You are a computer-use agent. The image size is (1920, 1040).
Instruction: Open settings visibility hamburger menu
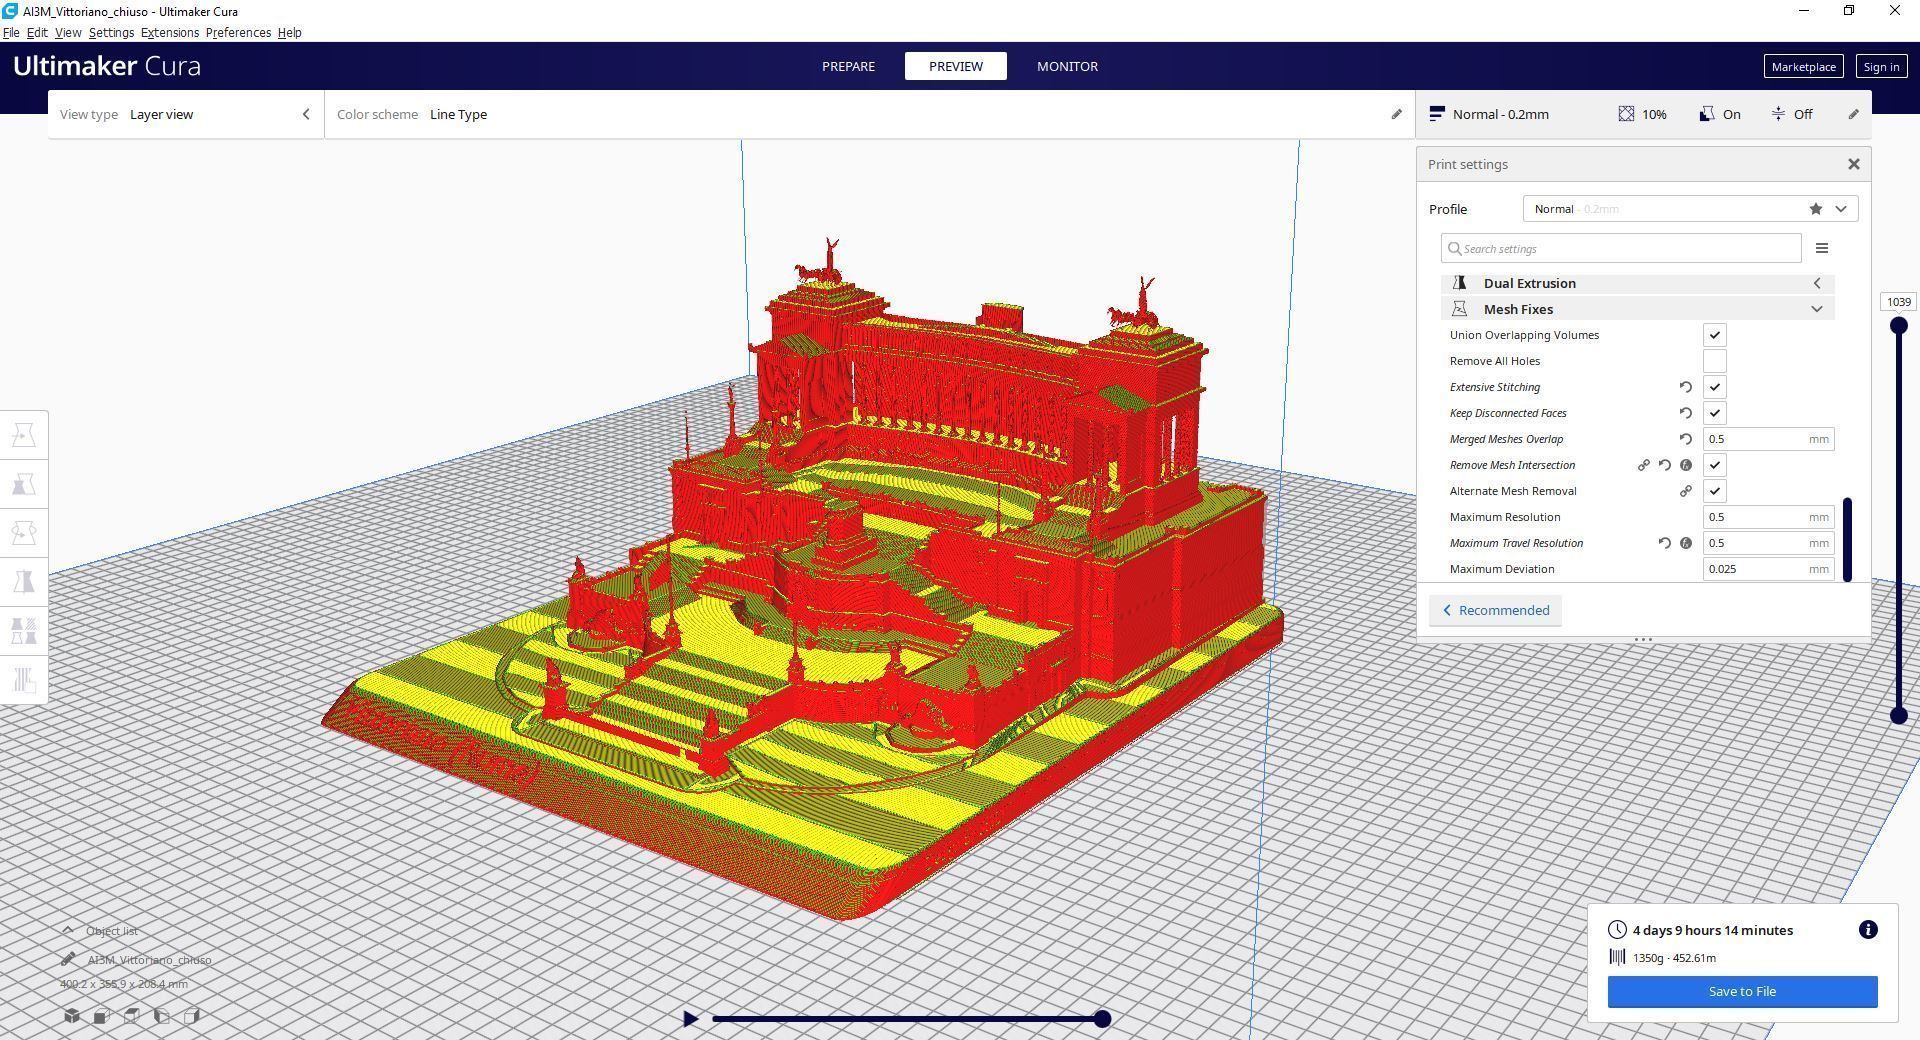click(x=1822, y=248)
